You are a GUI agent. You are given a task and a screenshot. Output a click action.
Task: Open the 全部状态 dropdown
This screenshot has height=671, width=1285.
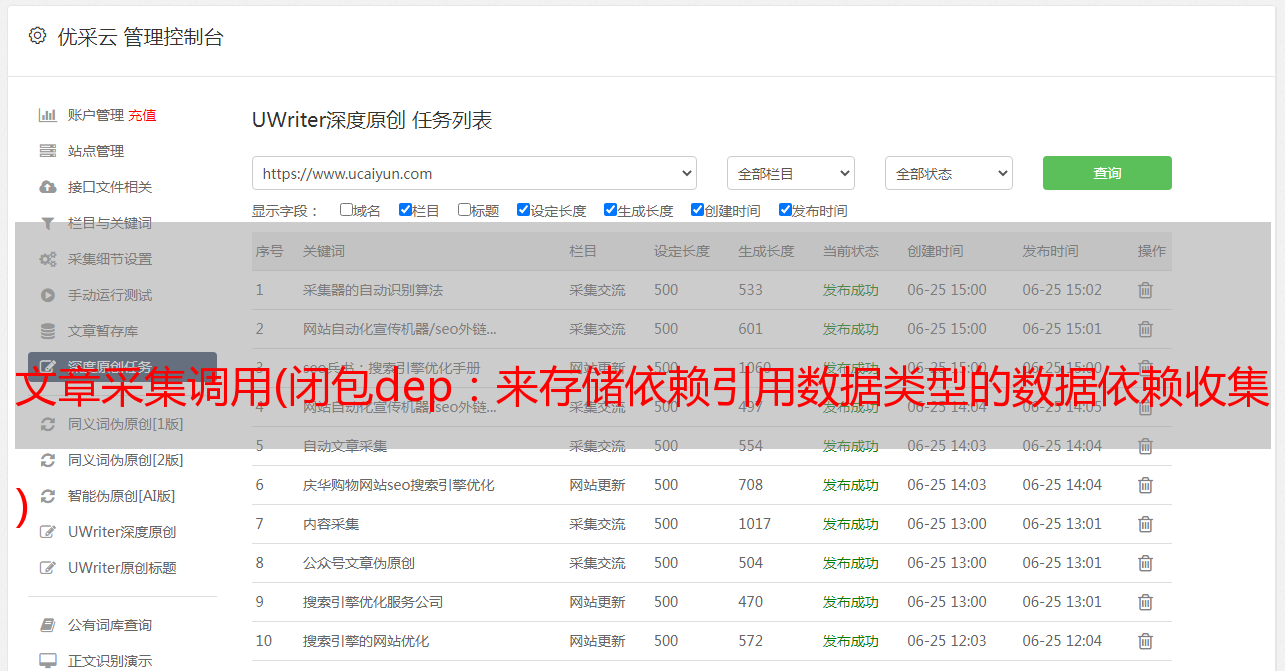[x=949, y=173]
